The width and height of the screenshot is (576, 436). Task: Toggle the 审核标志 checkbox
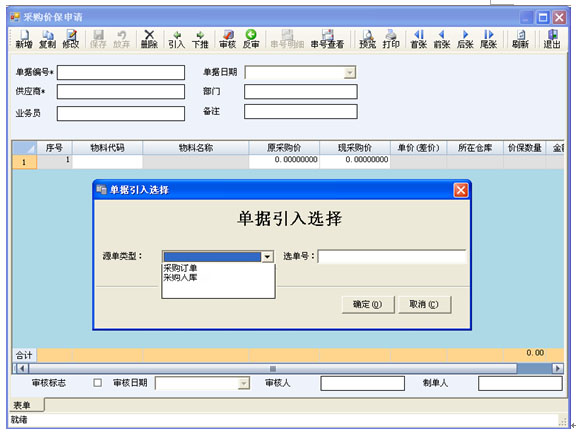[x=97, y=383]
